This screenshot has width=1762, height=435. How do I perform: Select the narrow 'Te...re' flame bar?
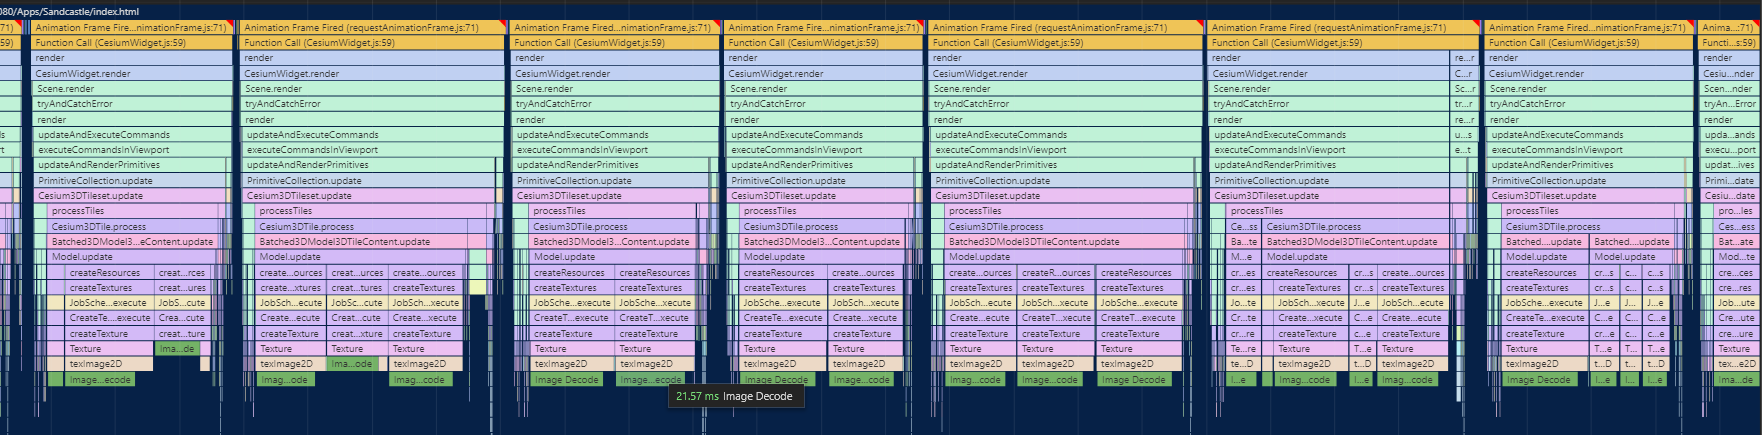click(1244, 349)
